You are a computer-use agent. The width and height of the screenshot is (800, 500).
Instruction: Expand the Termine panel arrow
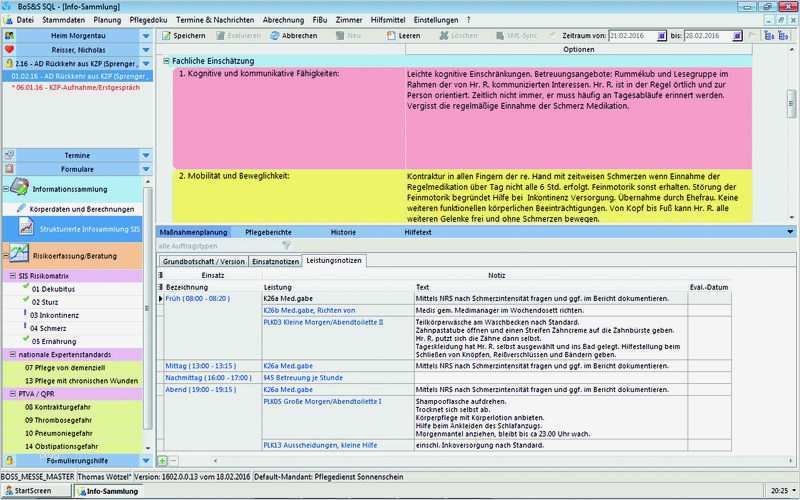coord(146,155)
